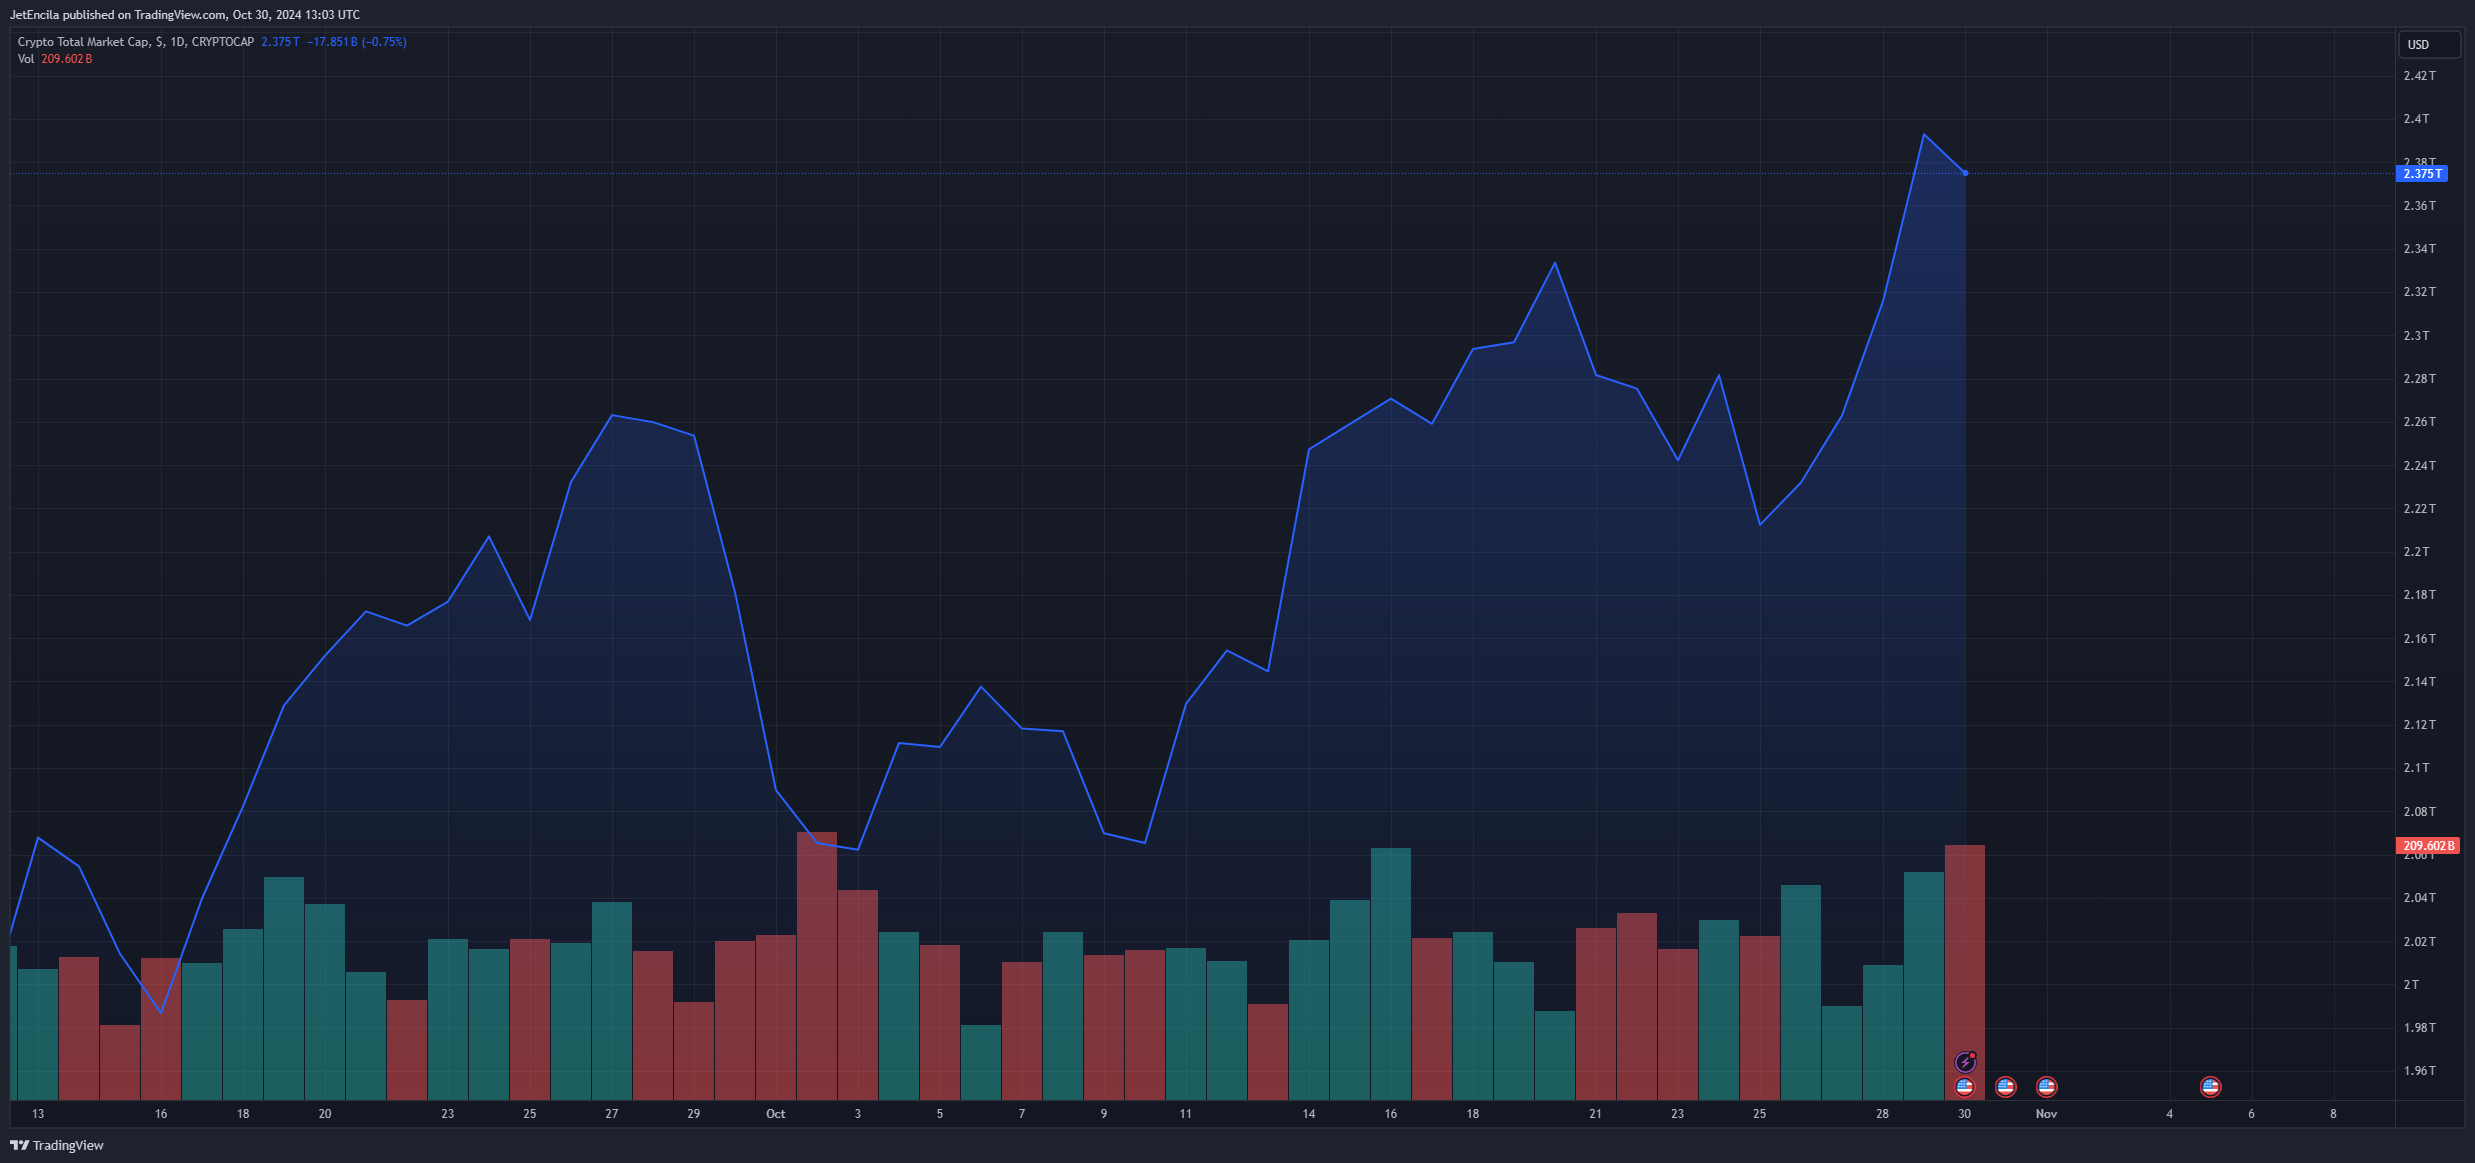Click the US flag between the 30 and Nov labels
Screen dimensions: 2475x1163
[2006, 1086]
